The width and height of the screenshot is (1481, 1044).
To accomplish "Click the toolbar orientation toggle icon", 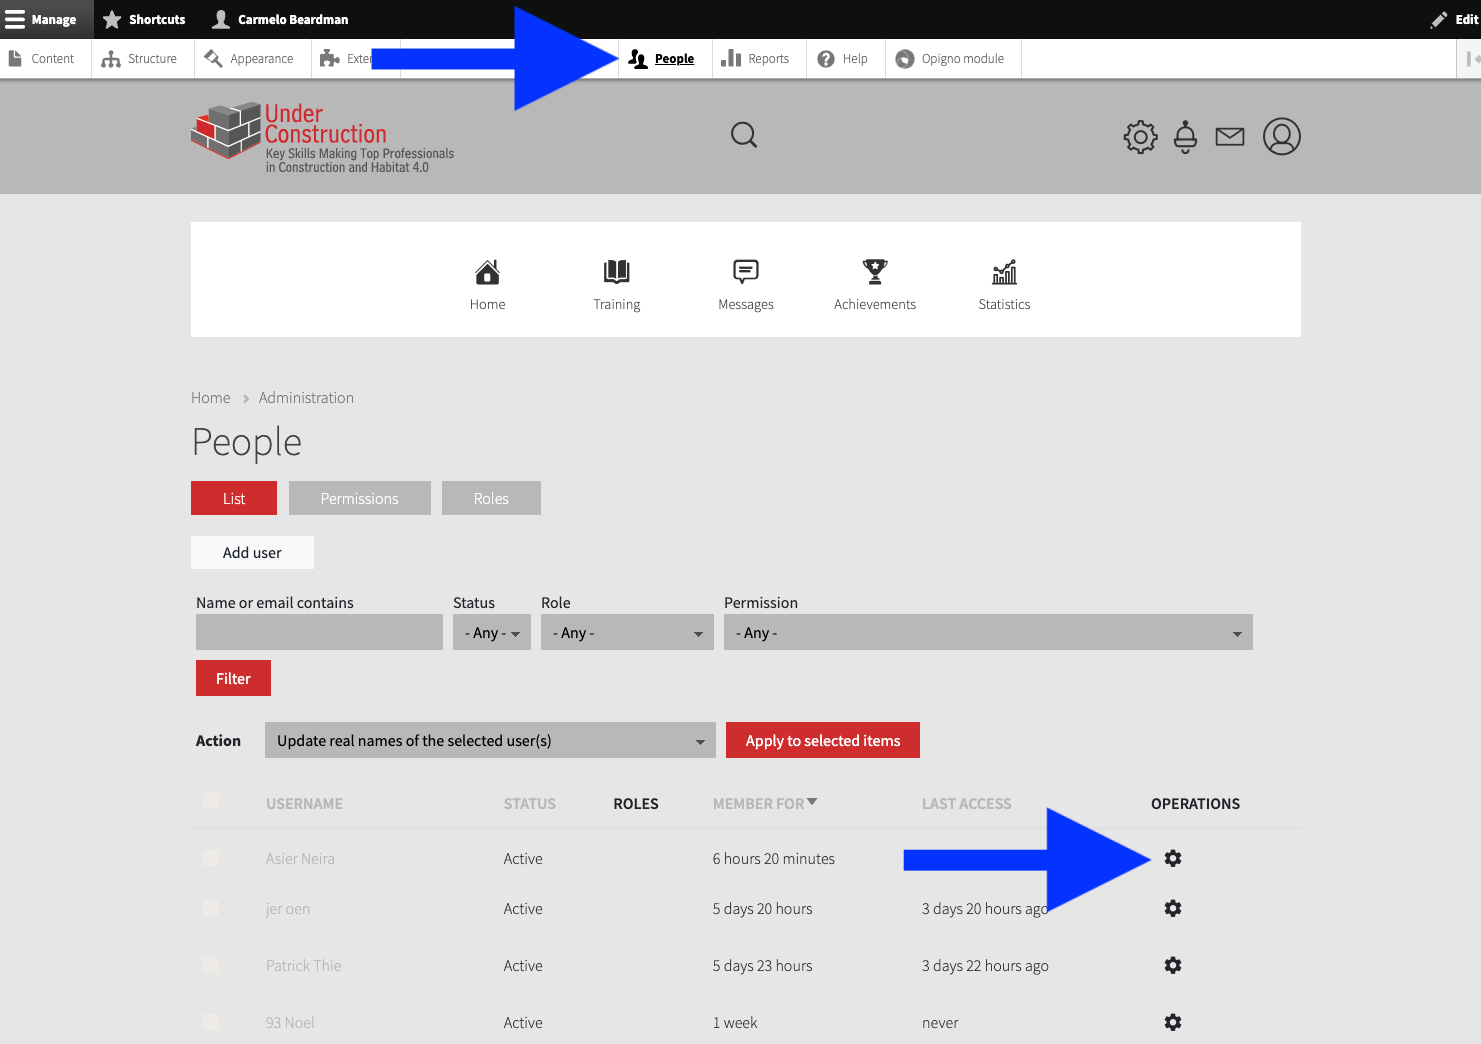I will (x=1470, y=59).
